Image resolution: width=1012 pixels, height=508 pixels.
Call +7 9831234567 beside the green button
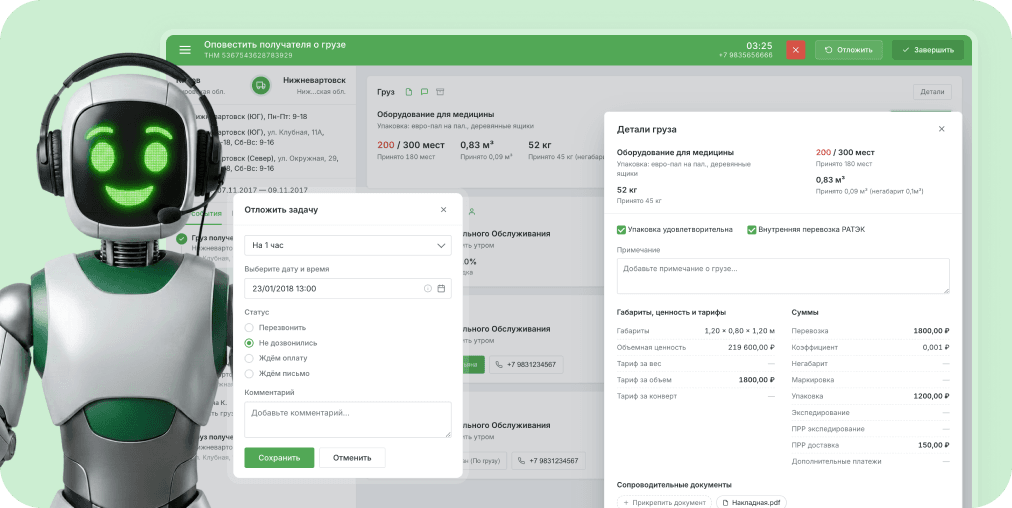(526, 365)
